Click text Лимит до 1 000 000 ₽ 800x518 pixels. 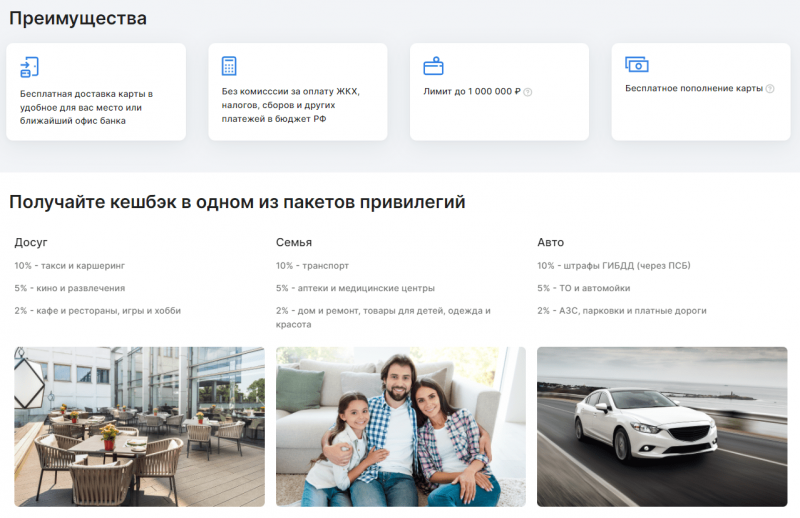click(x=472, y=91)
